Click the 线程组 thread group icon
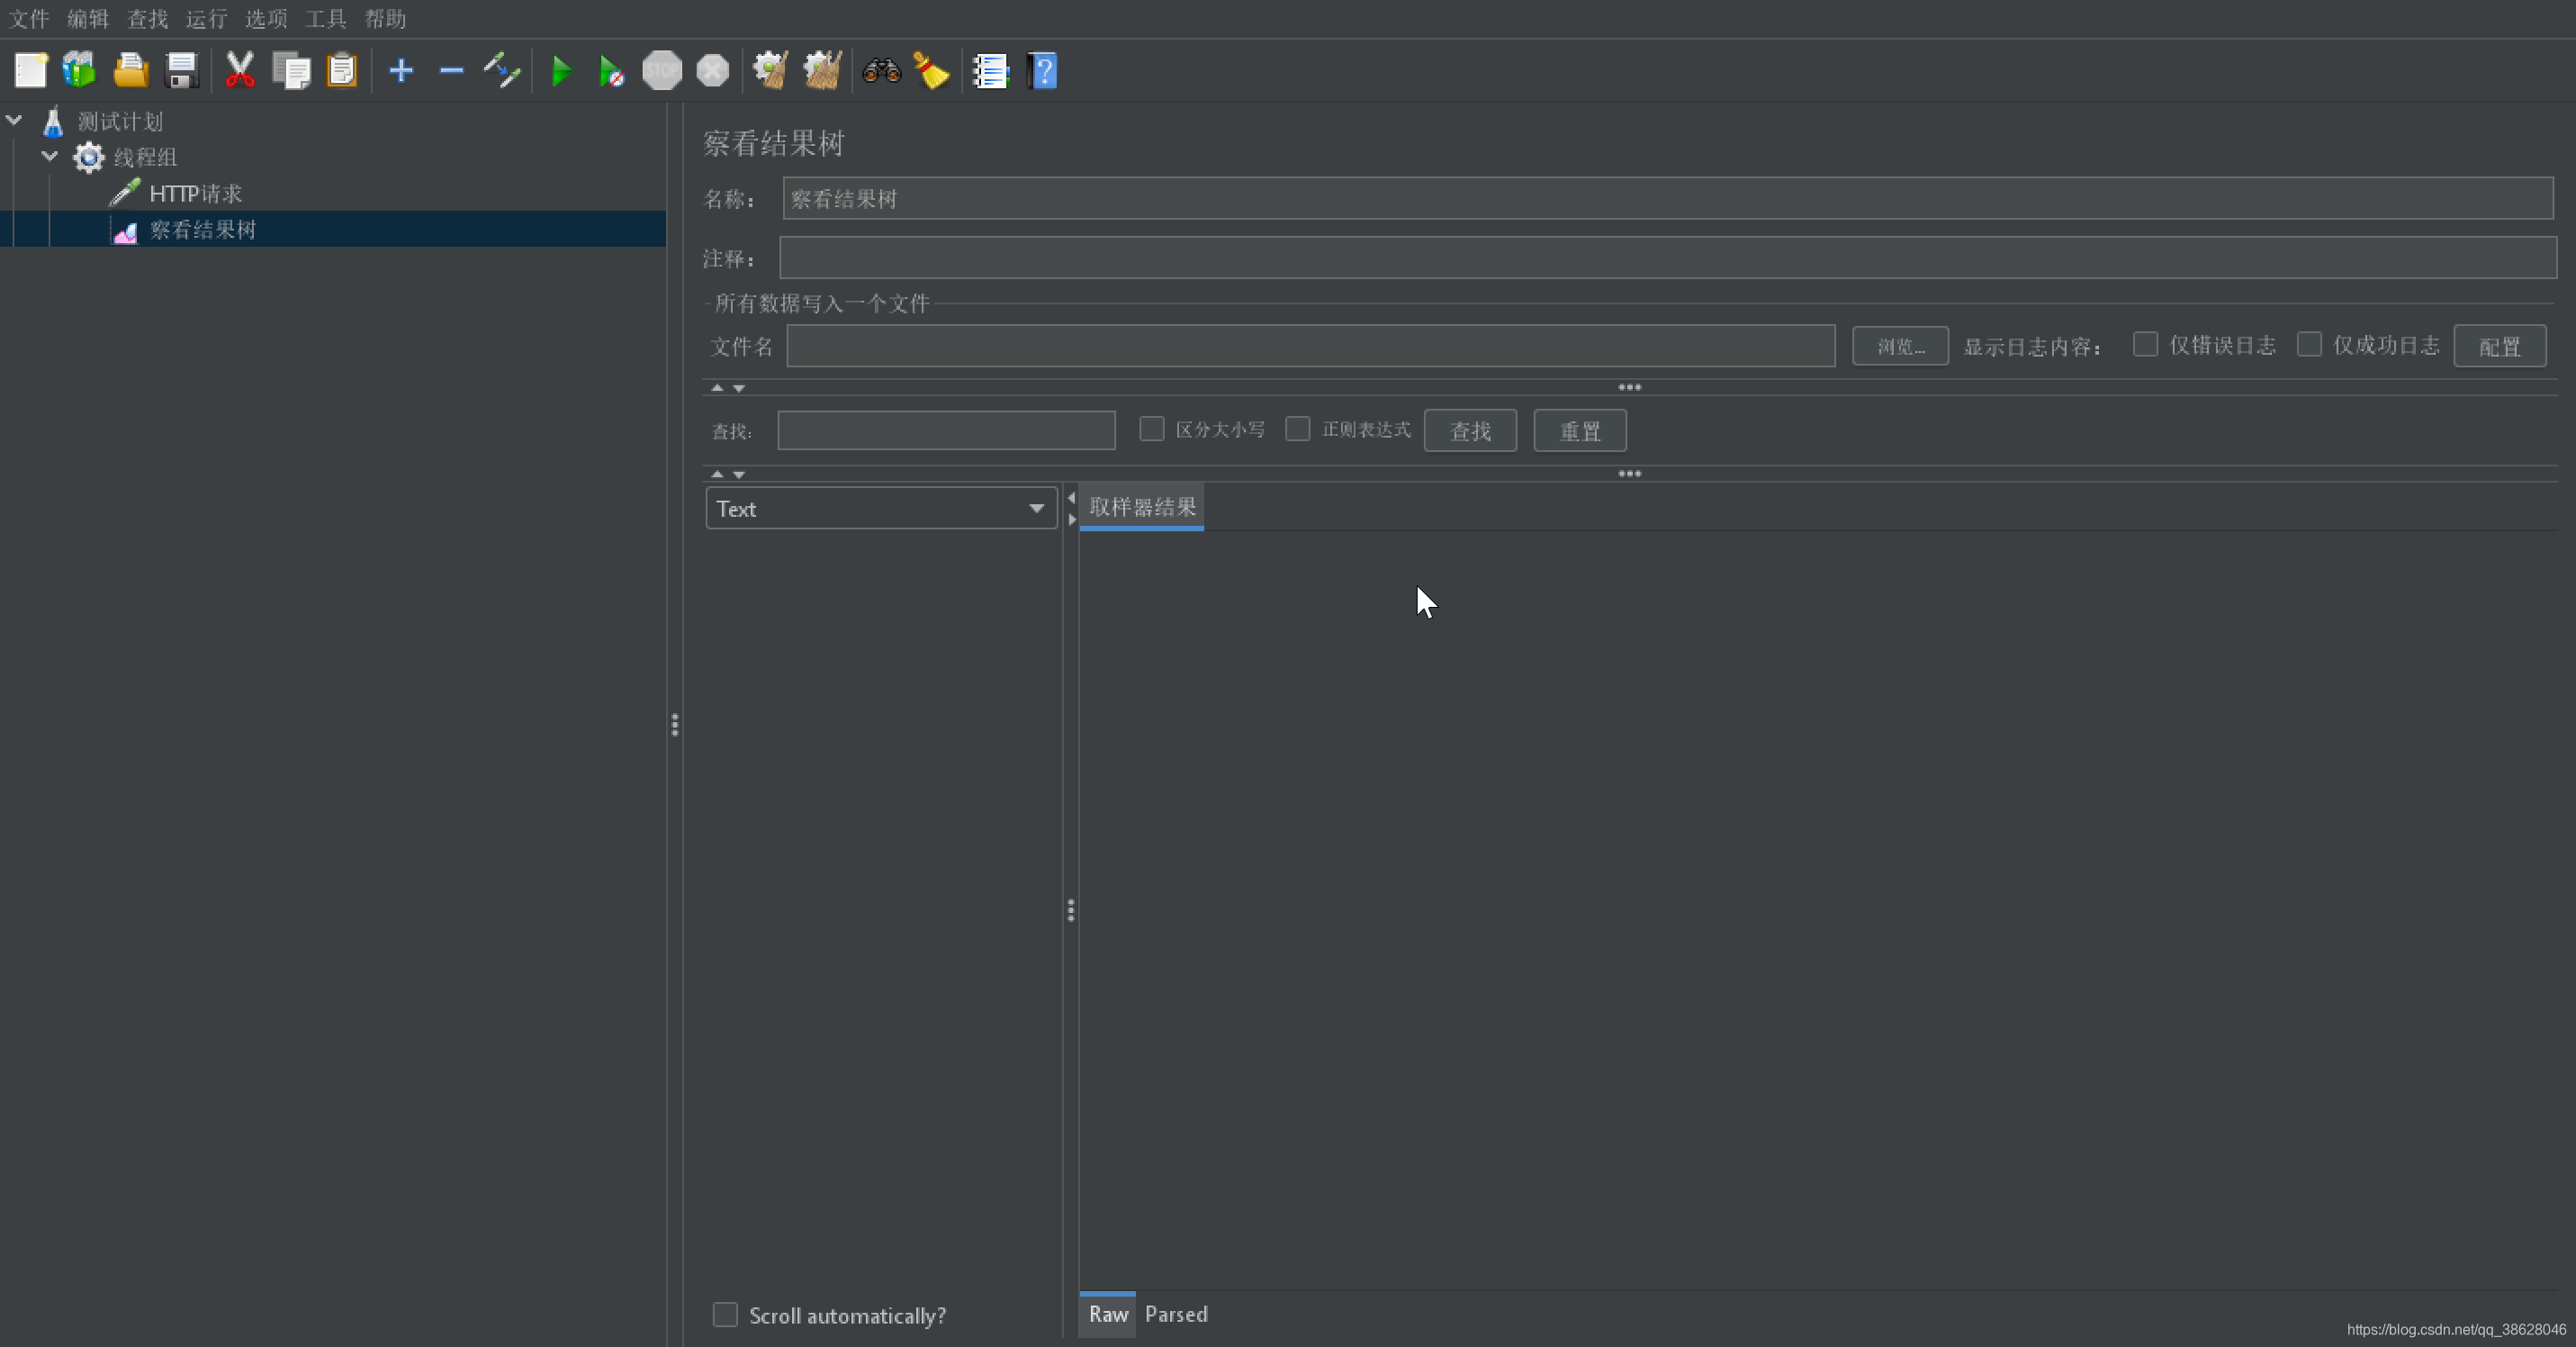The image size is (2576, 1347). (88, 157)
